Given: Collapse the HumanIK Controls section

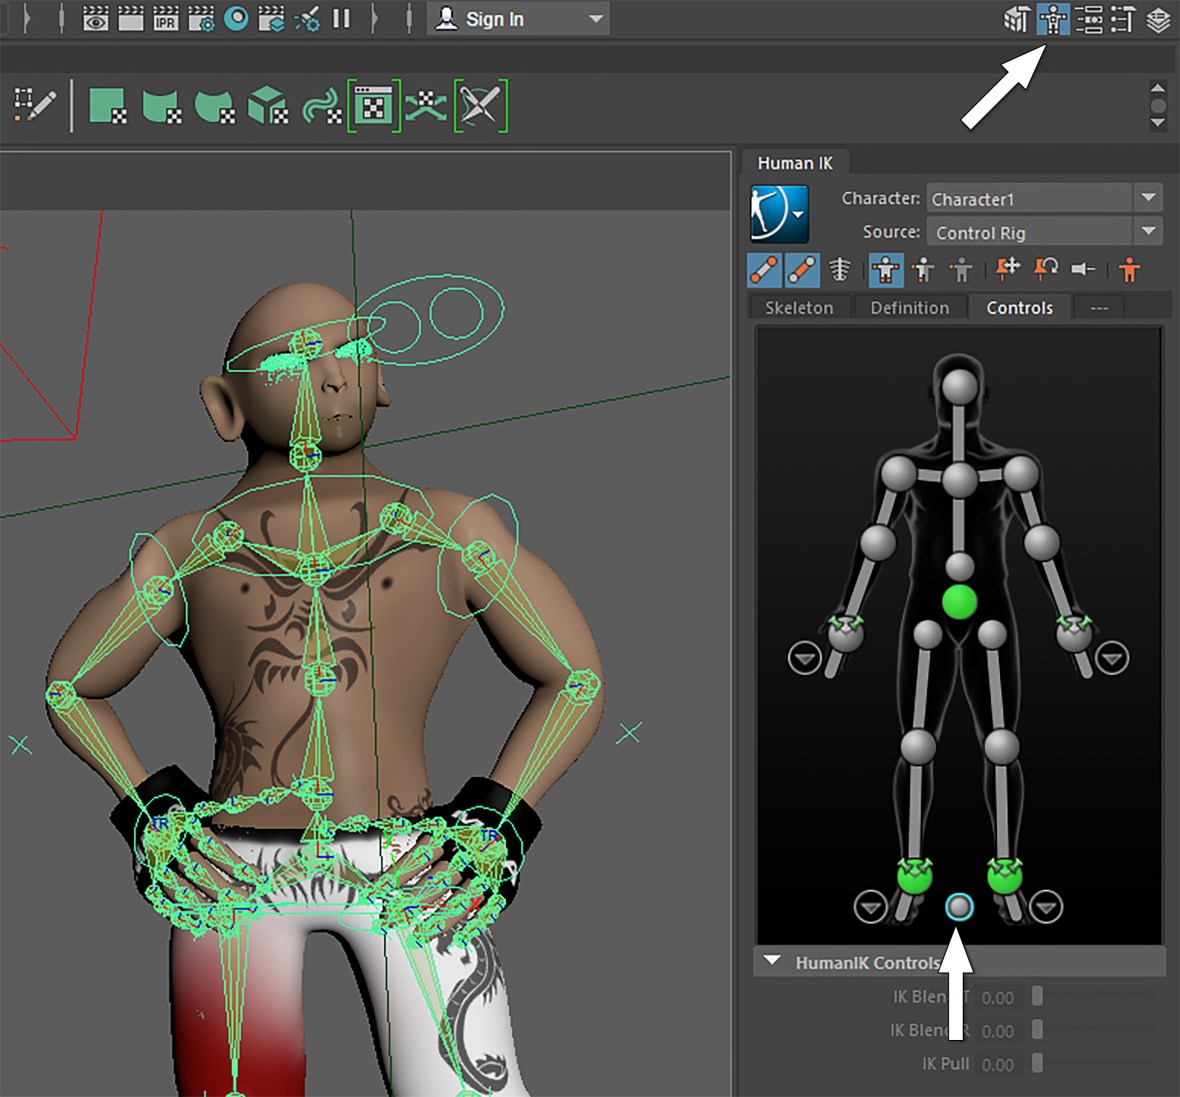Looking at the screenshot, I should click(772, 961).
